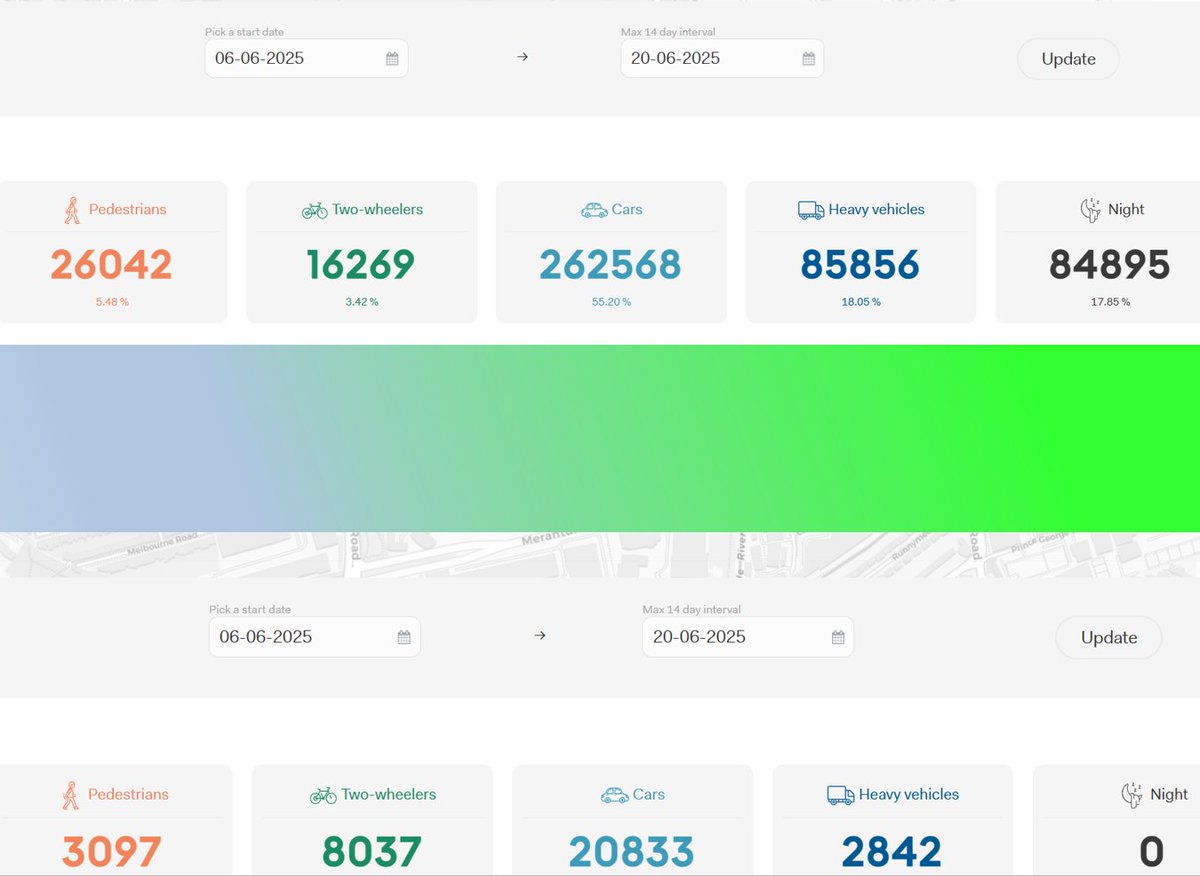Click night icon in the 84895 card

coord(1091,210)
